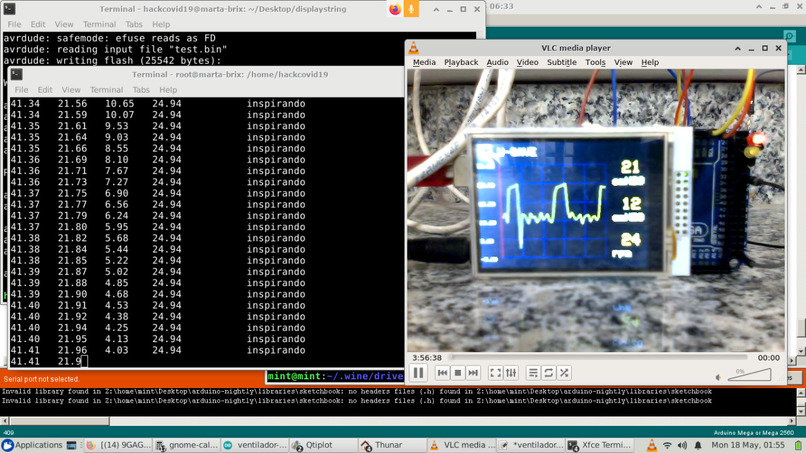Image resolution: width=806 pixels, height=453 pixels.
Task: Switch to Qtiplot taskbar window
Action: point(324,445)
